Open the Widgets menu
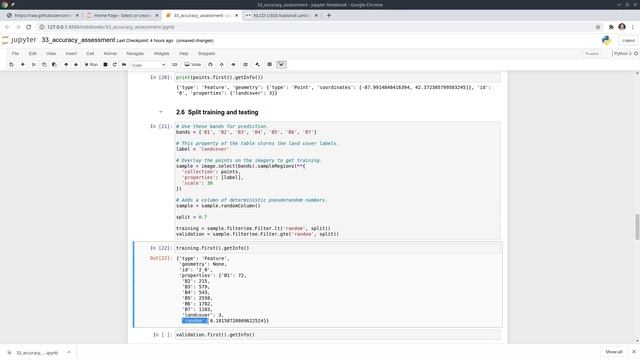 161,53
